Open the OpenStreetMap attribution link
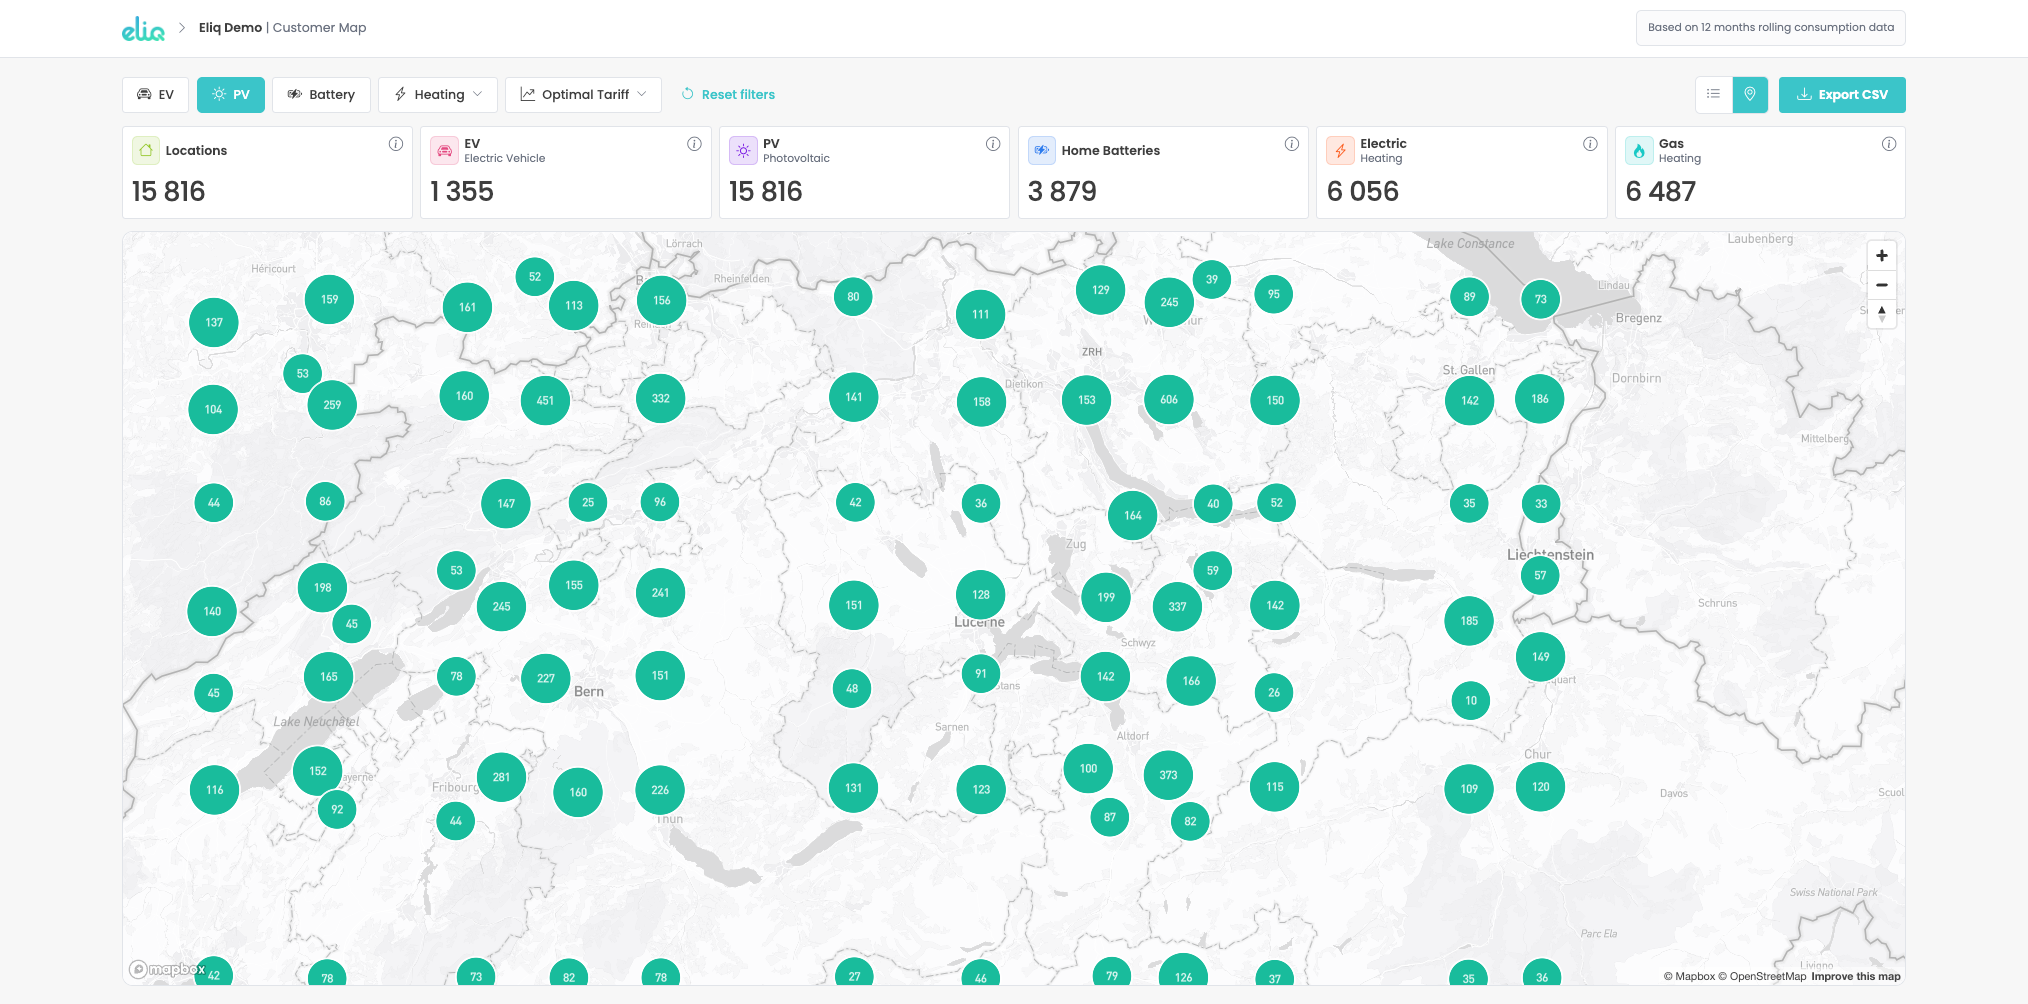 point(1762,977)
